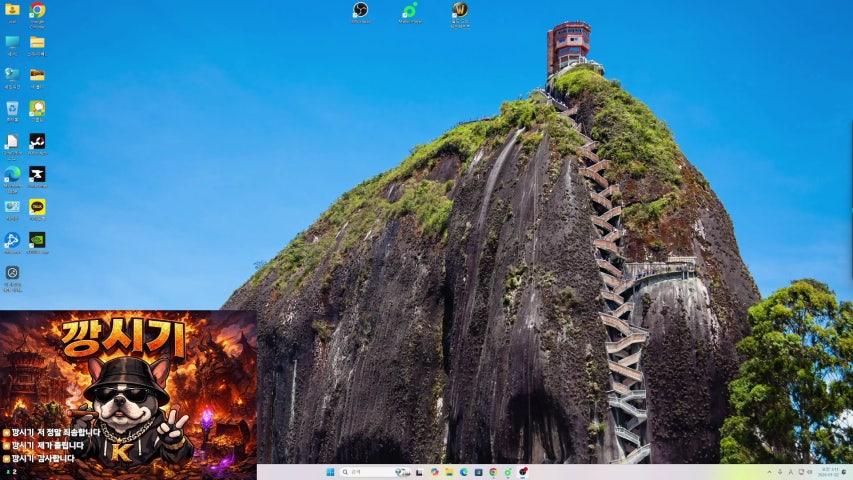Open Copilot from the taskbar
Image resolution: width=853 pixels, height=480 pixels.
tap(435, 472)
